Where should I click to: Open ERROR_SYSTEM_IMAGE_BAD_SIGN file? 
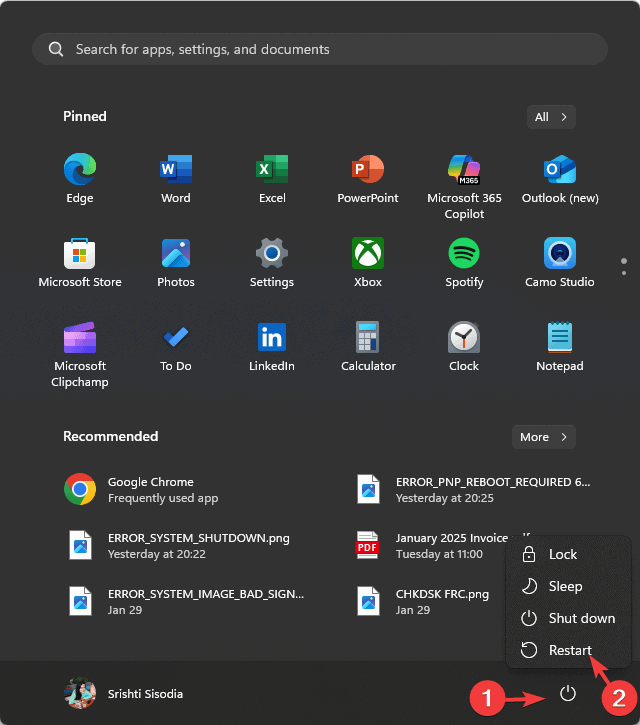point(185,602)
